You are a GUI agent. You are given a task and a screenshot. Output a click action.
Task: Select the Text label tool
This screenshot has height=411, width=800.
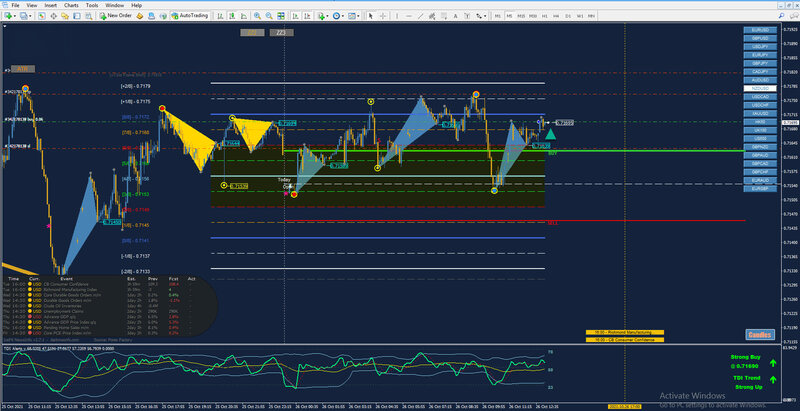(x=456, y=16)
